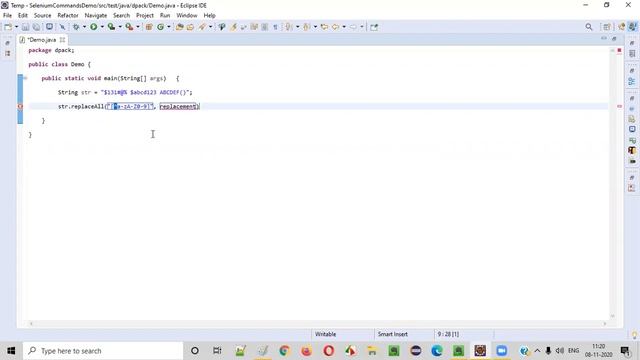The image size is (640, 360).
Task: Toggle Show Whitespace Characters pilcrow icon
Action: click(x=276, y=27)
